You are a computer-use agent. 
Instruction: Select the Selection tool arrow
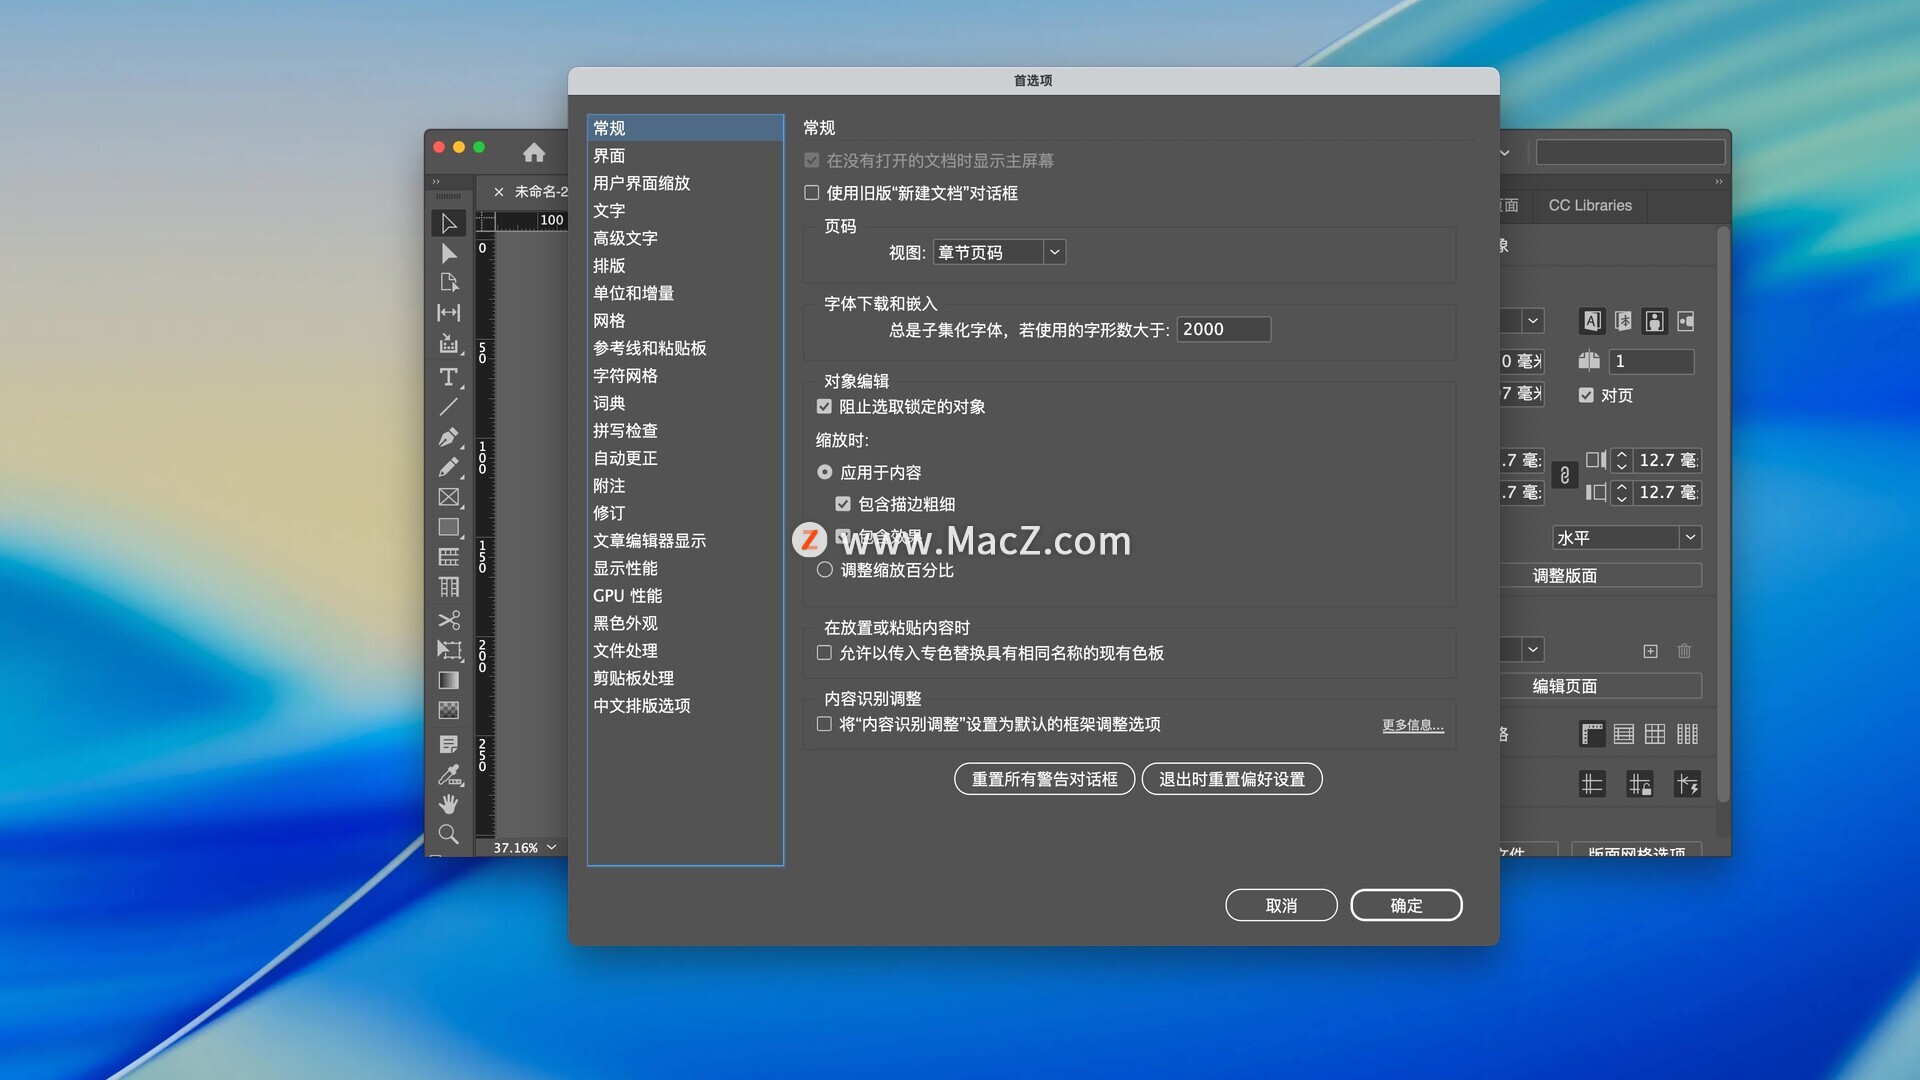[449, 223]
